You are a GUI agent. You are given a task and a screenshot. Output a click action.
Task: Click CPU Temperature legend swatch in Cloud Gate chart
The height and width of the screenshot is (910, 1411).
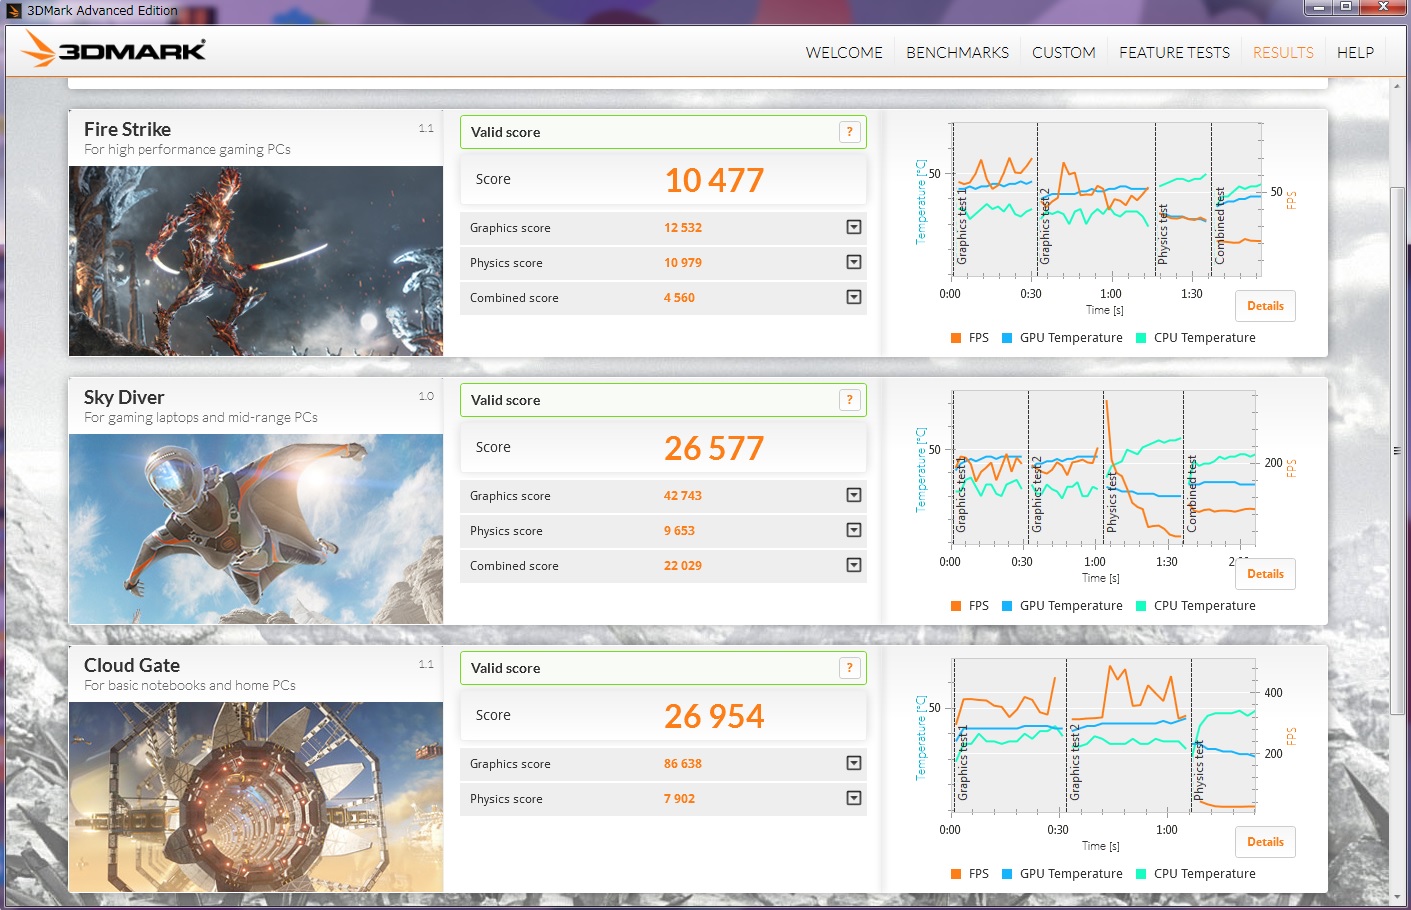(x=1141, y=874)
